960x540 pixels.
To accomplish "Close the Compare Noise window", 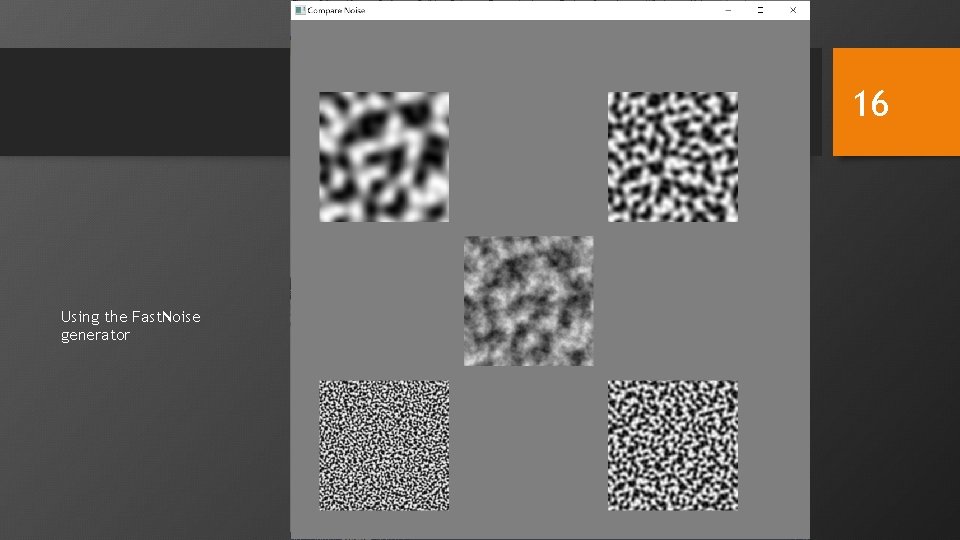I will pos(793,10).
